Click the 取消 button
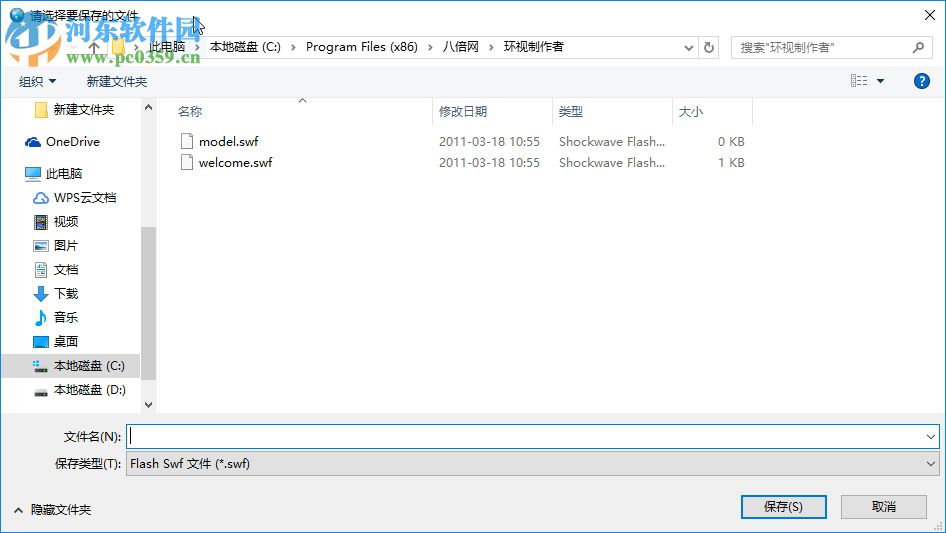 coord(883,506)
